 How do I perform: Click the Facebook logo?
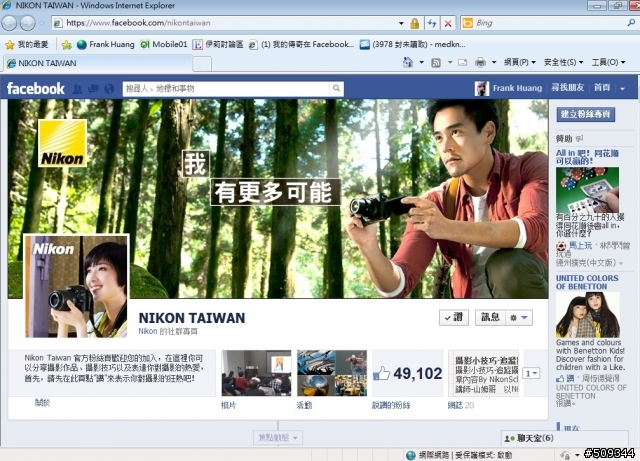click(36, 89)
